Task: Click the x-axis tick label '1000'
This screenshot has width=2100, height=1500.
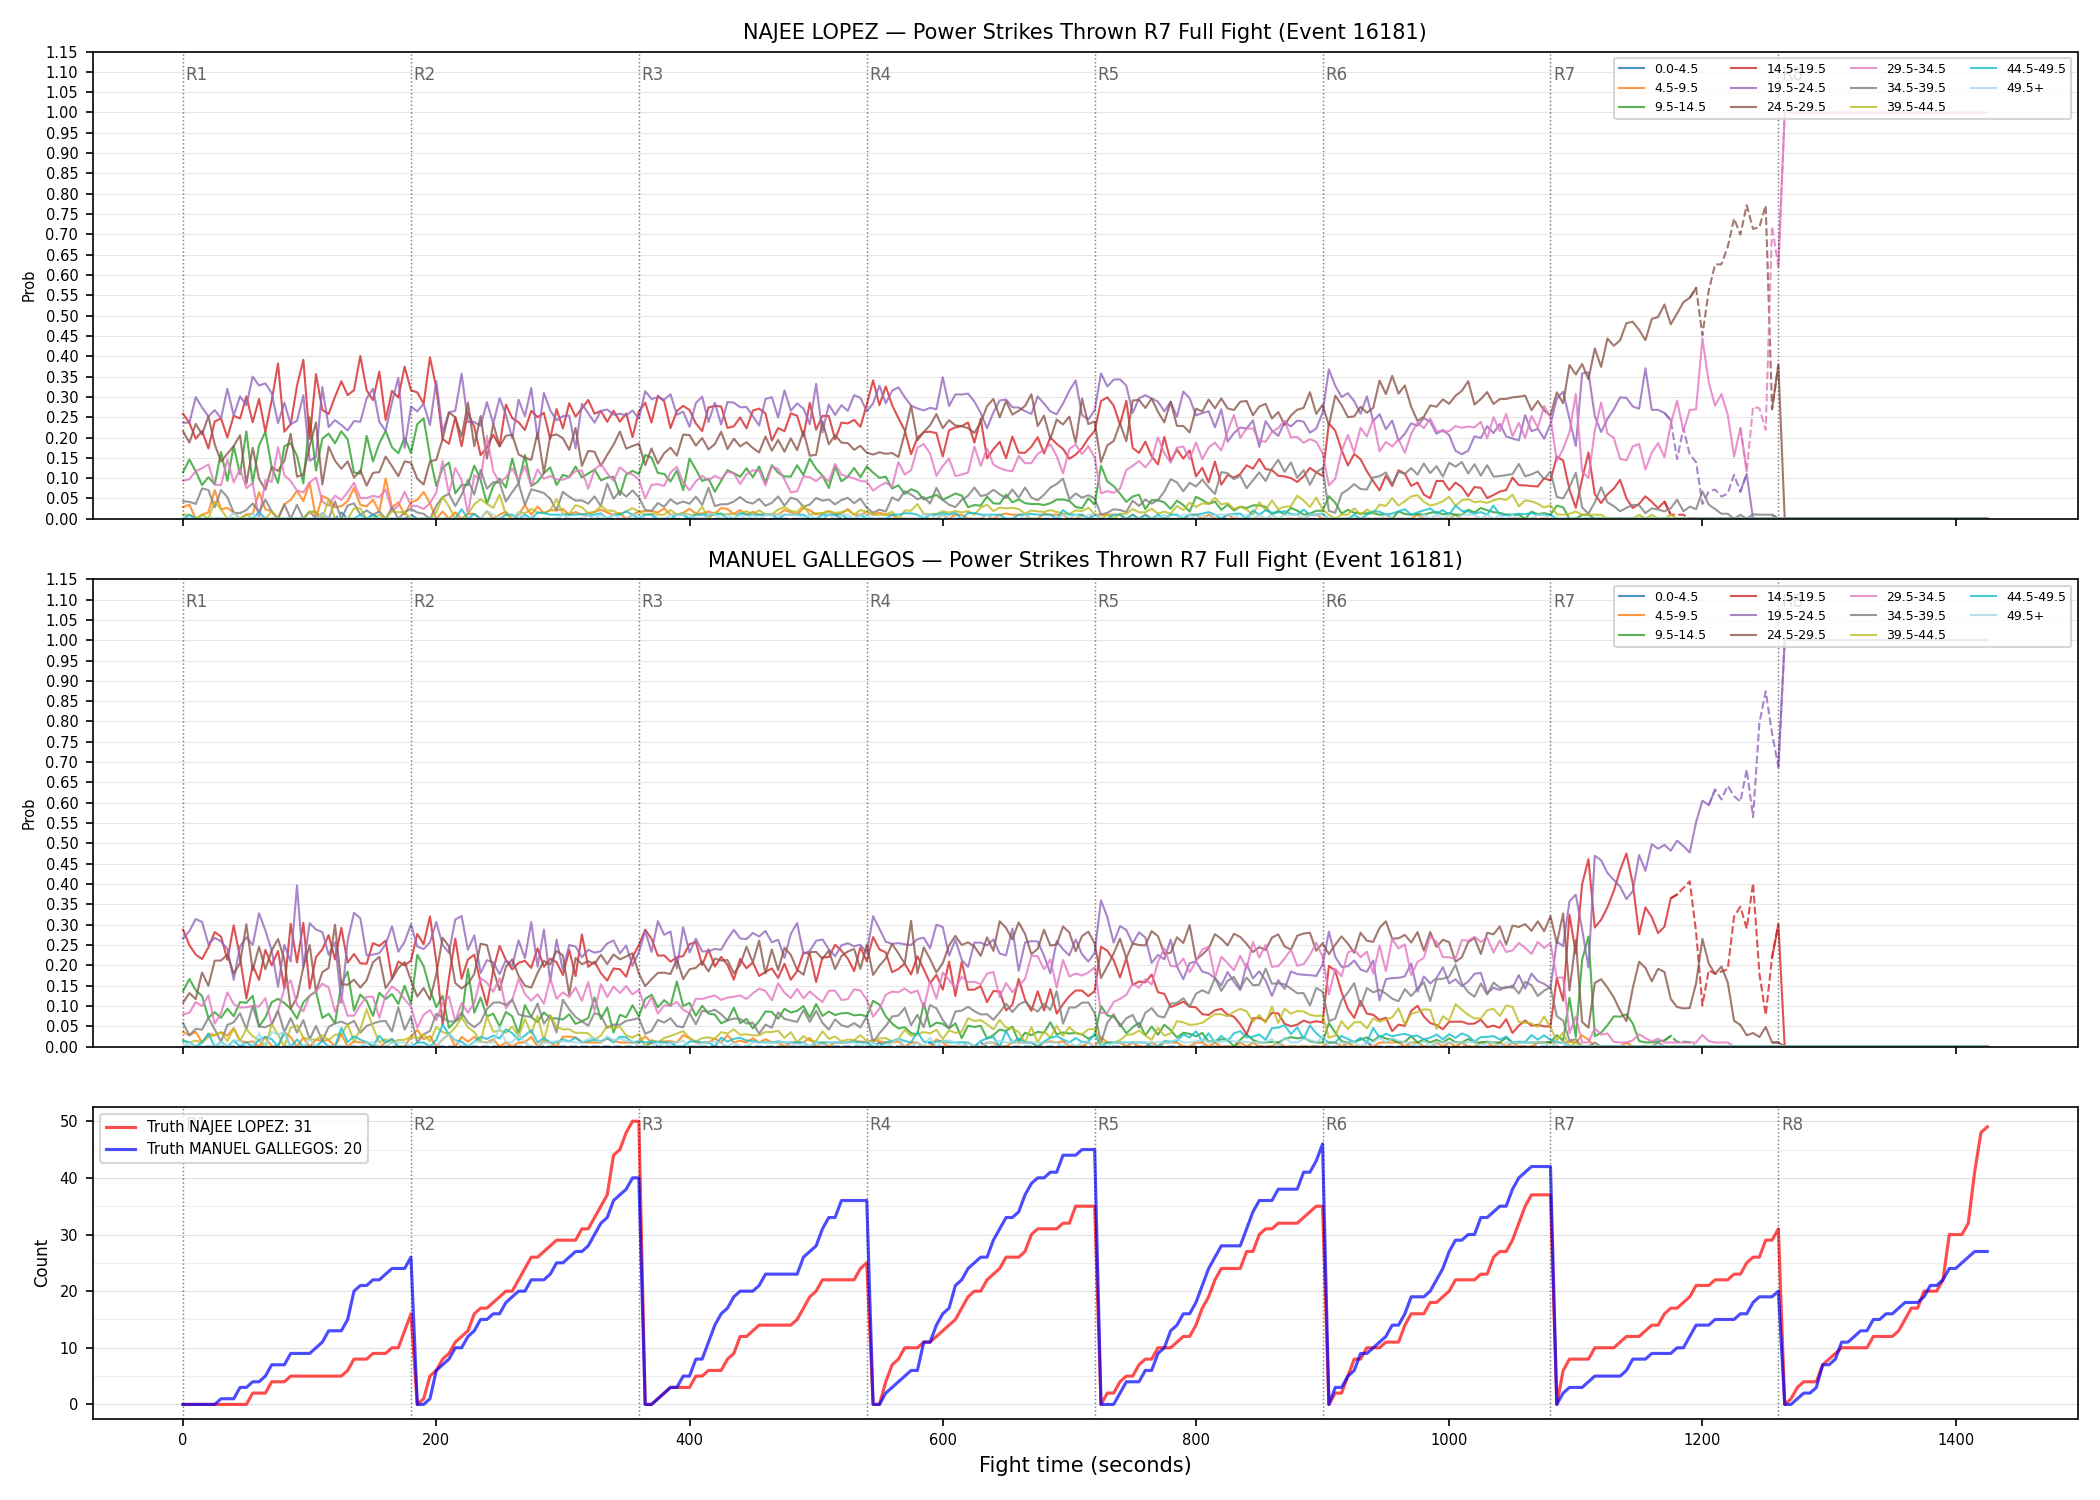Action: click(x=1449, y=1440)
